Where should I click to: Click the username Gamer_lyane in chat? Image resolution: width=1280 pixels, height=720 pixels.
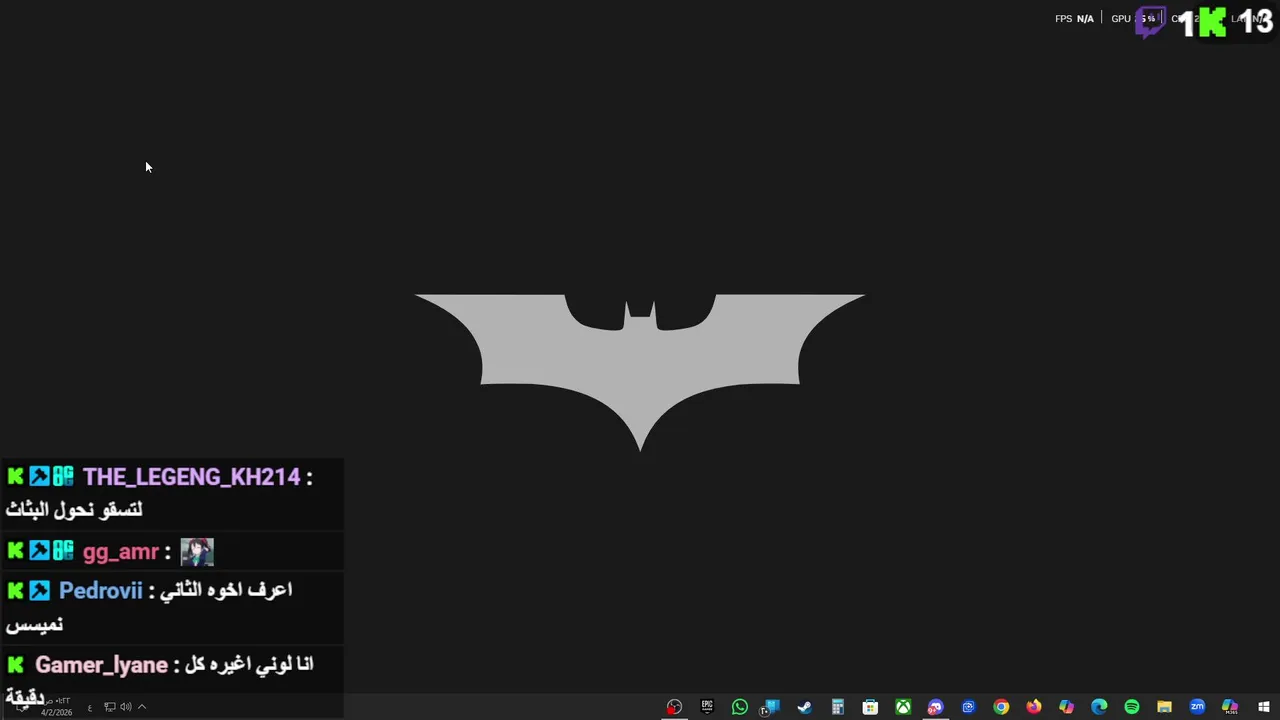pos(101,665)
